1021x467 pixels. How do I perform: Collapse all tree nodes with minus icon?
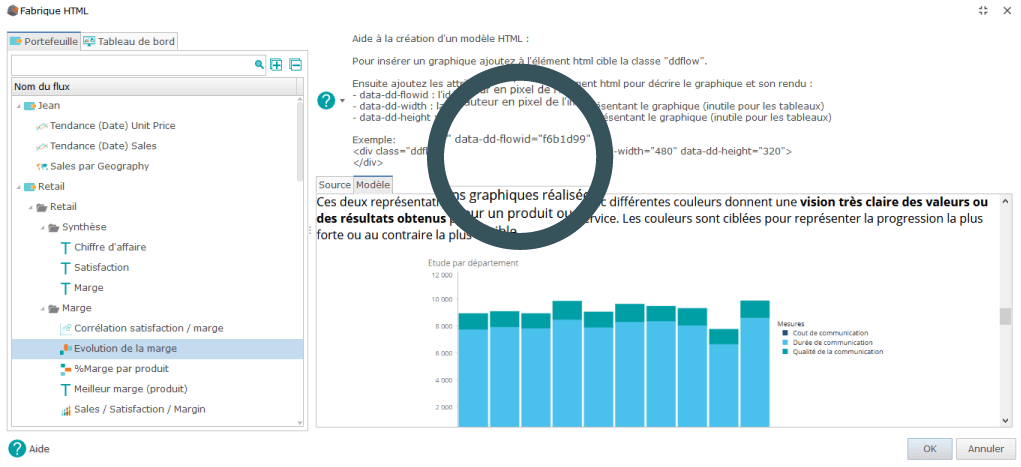pos(296,64)
